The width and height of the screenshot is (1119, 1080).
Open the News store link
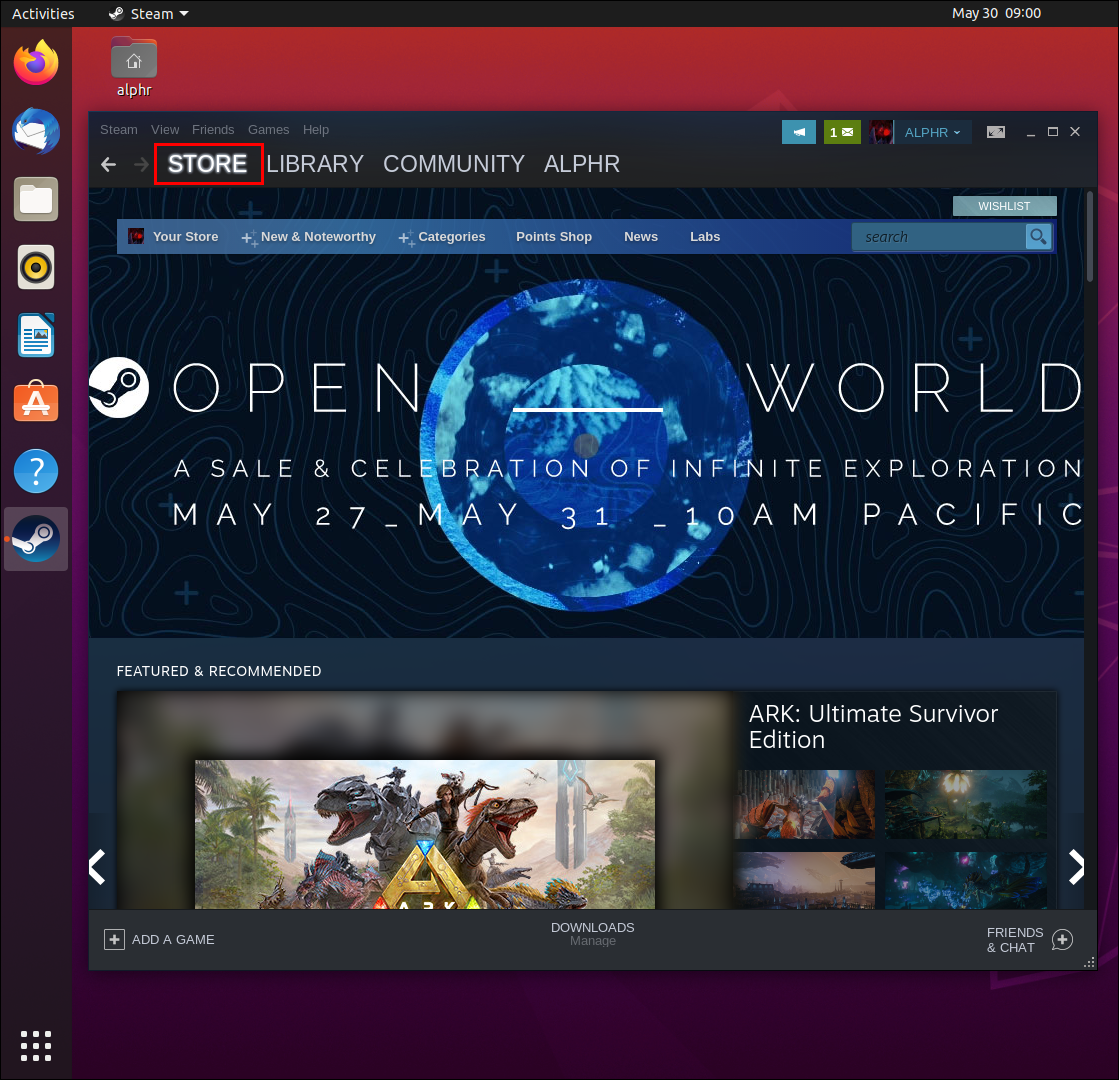[x=641, y=236]
